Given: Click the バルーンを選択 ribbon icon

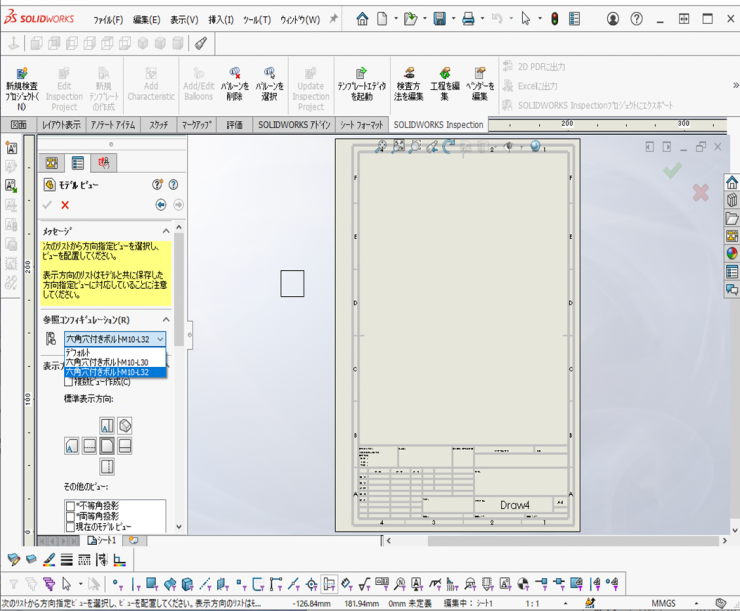Looking at the screenshot, I should tap(269, 74).
